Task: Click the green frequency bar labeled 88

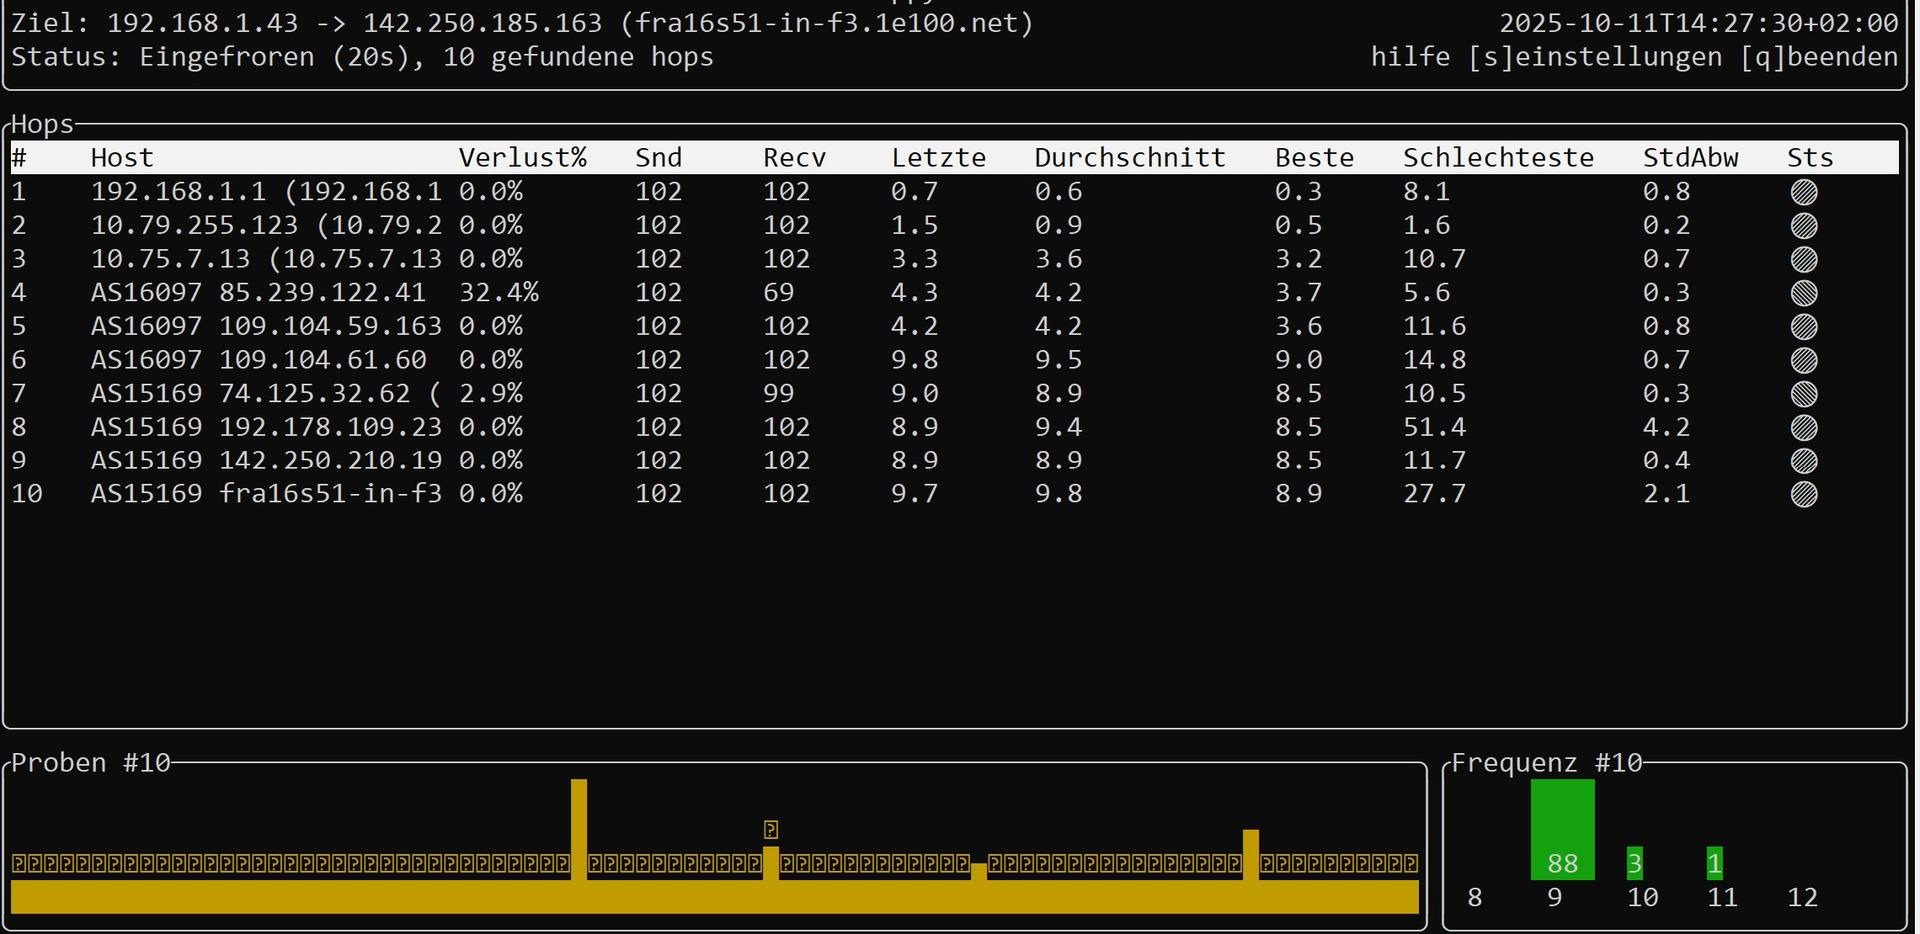Action: tap(1563, 830)
